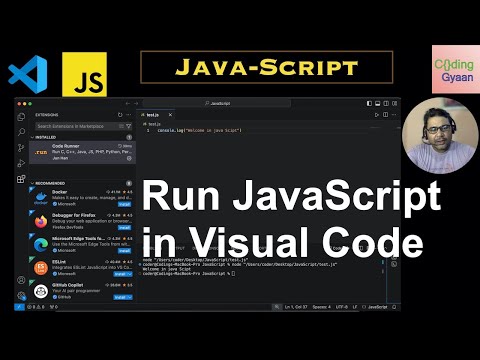The image size is (480, 360).
Task: Open the errors and warnings status item
Action: pos(36,307)
